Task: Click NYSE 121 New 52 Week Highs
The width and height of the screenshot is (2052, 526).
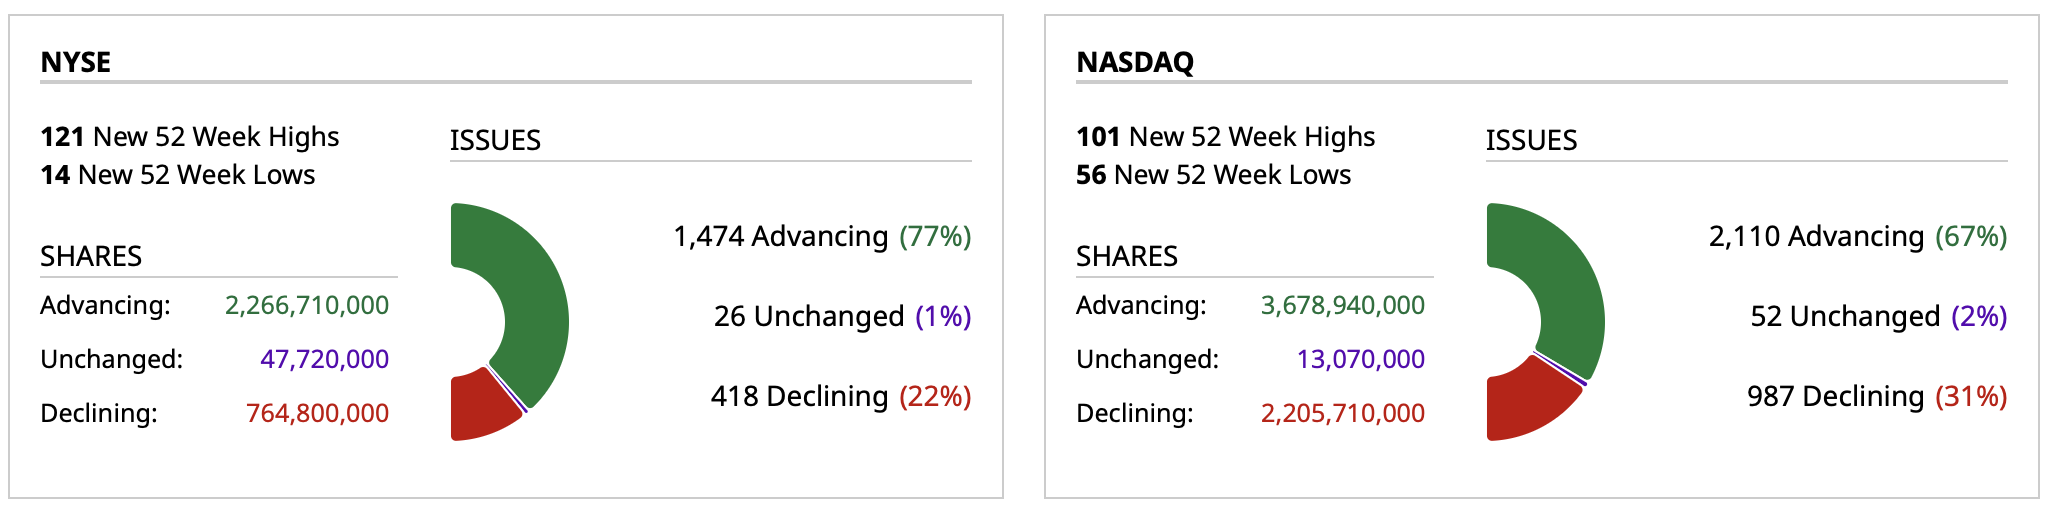Action: [190, 137]
